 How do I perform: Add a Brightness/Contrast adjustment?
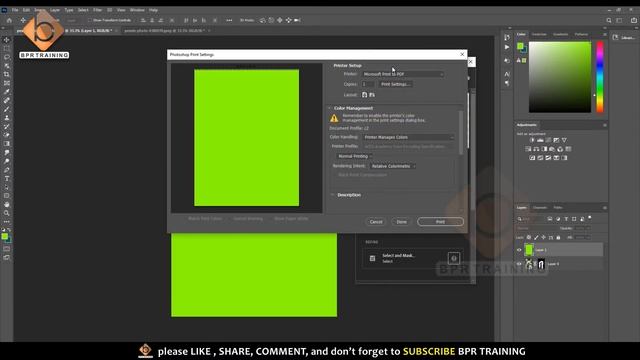(532, 140)
